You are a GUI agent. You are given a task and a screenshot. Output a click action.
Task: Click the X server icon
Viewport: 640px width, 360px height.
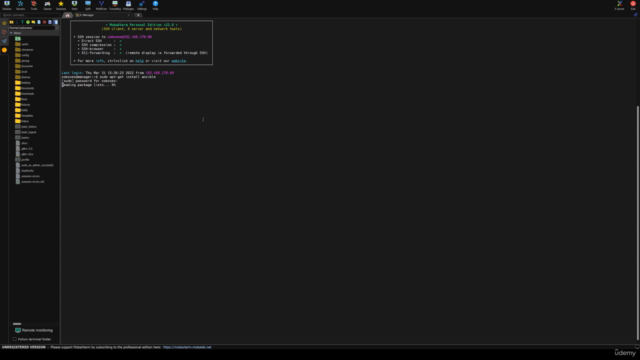(620, 5)
